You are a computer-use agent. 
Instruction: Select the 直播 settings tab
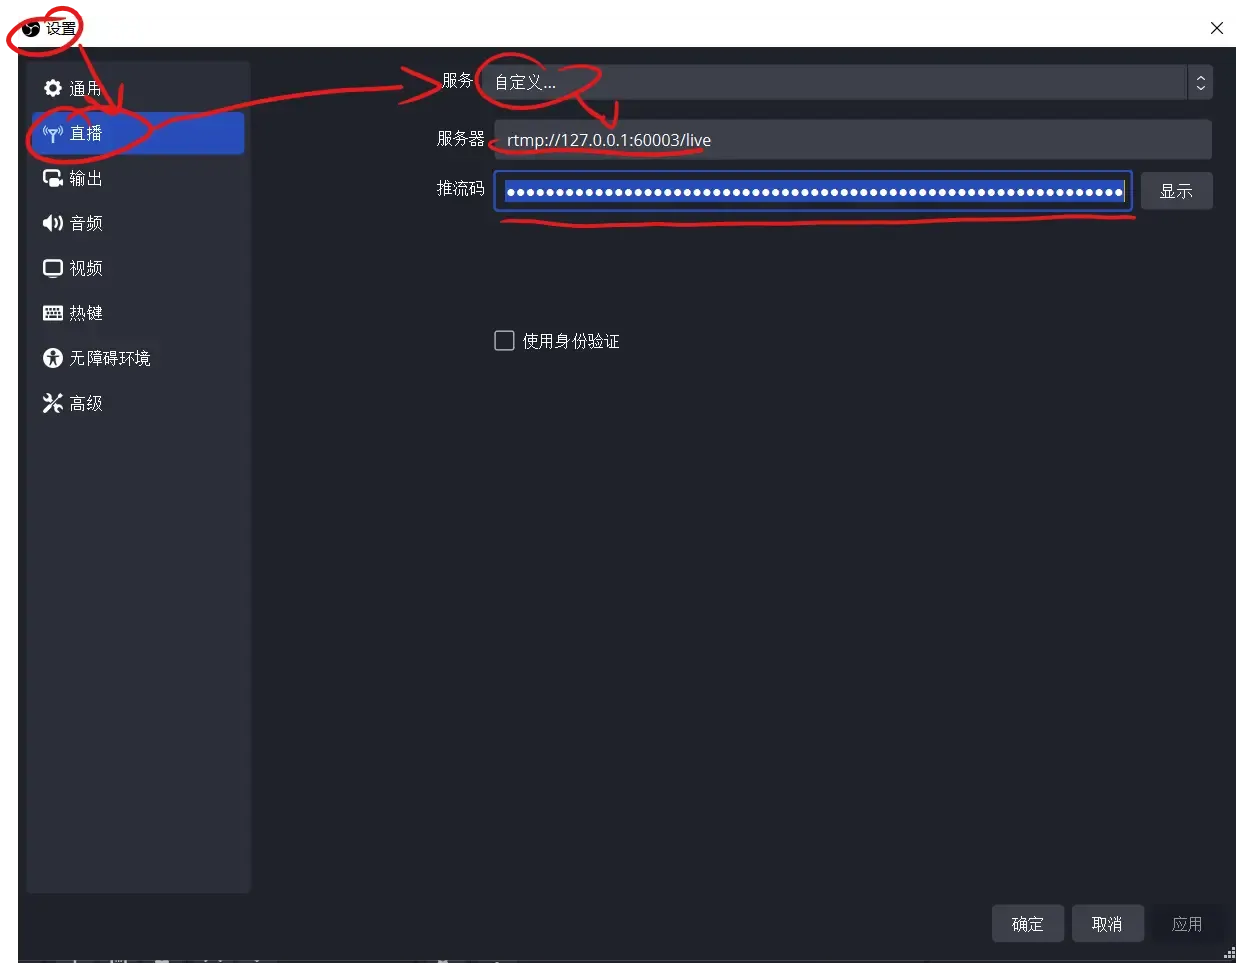[x=138, y=133]
